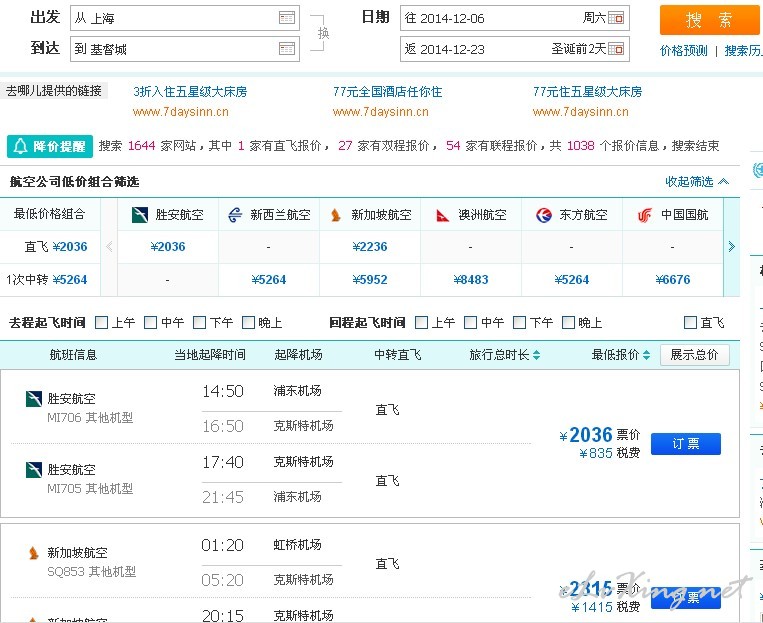
Task: Enable the 直飞 only checkbox
Action: 690,323
